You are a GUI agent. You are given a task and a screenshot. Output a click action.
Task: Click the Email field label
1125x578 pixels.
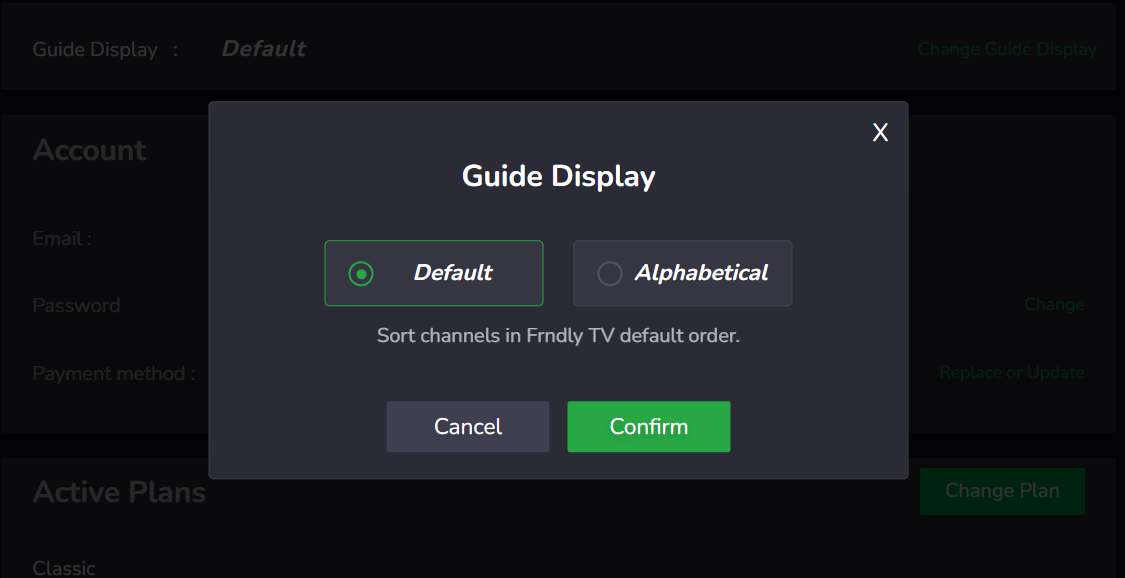(x=62, y=238)
